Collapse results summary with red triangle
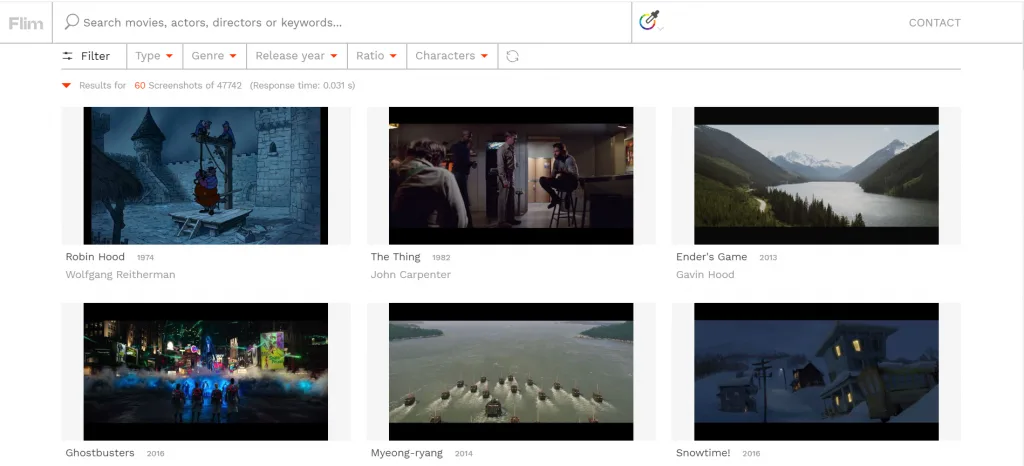This screenshot has width=1024, height=466. point(66,85)
